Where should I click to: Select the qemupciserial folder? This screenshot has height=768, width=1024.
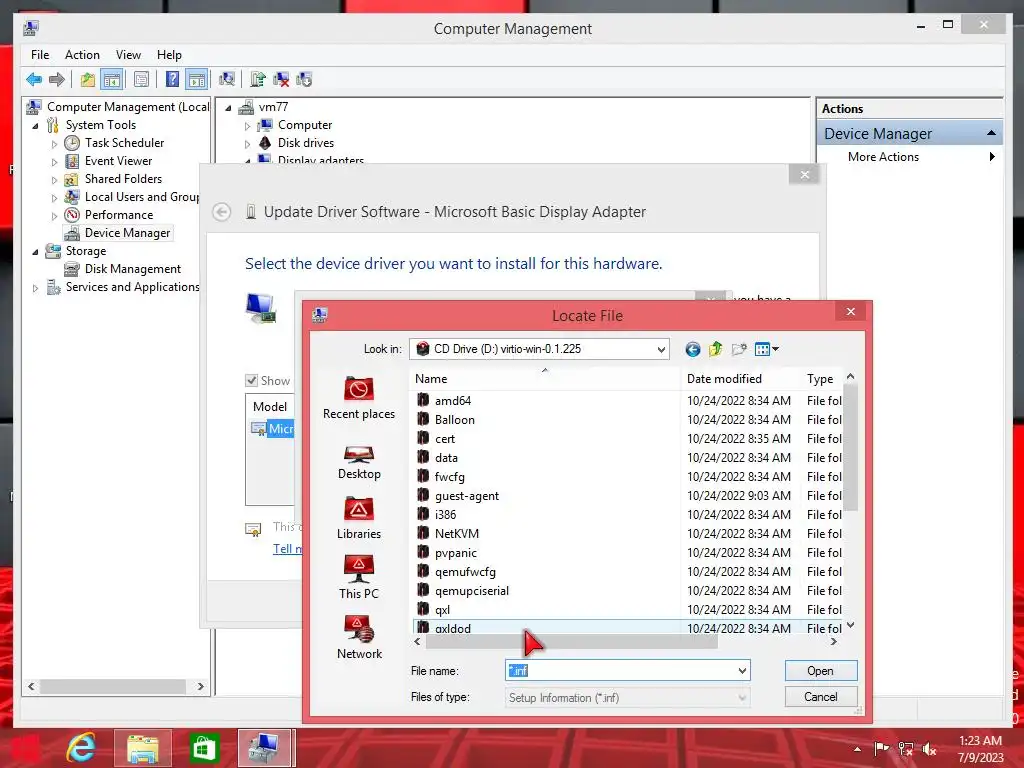(472, 590)
